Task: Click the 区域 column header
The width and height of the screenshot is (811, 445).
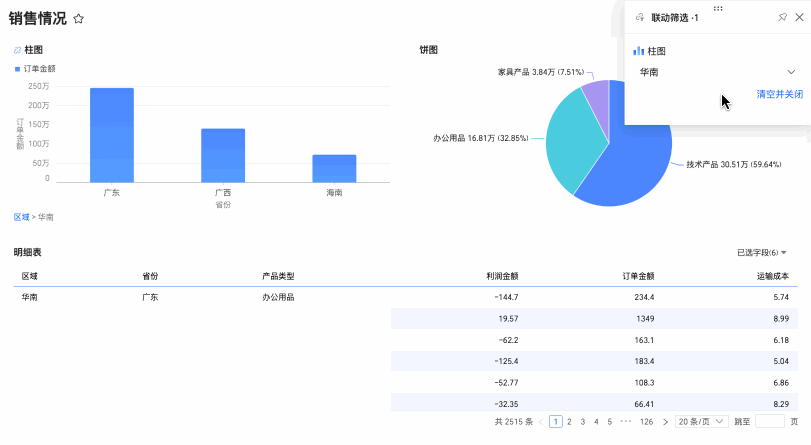Action: 29,276
